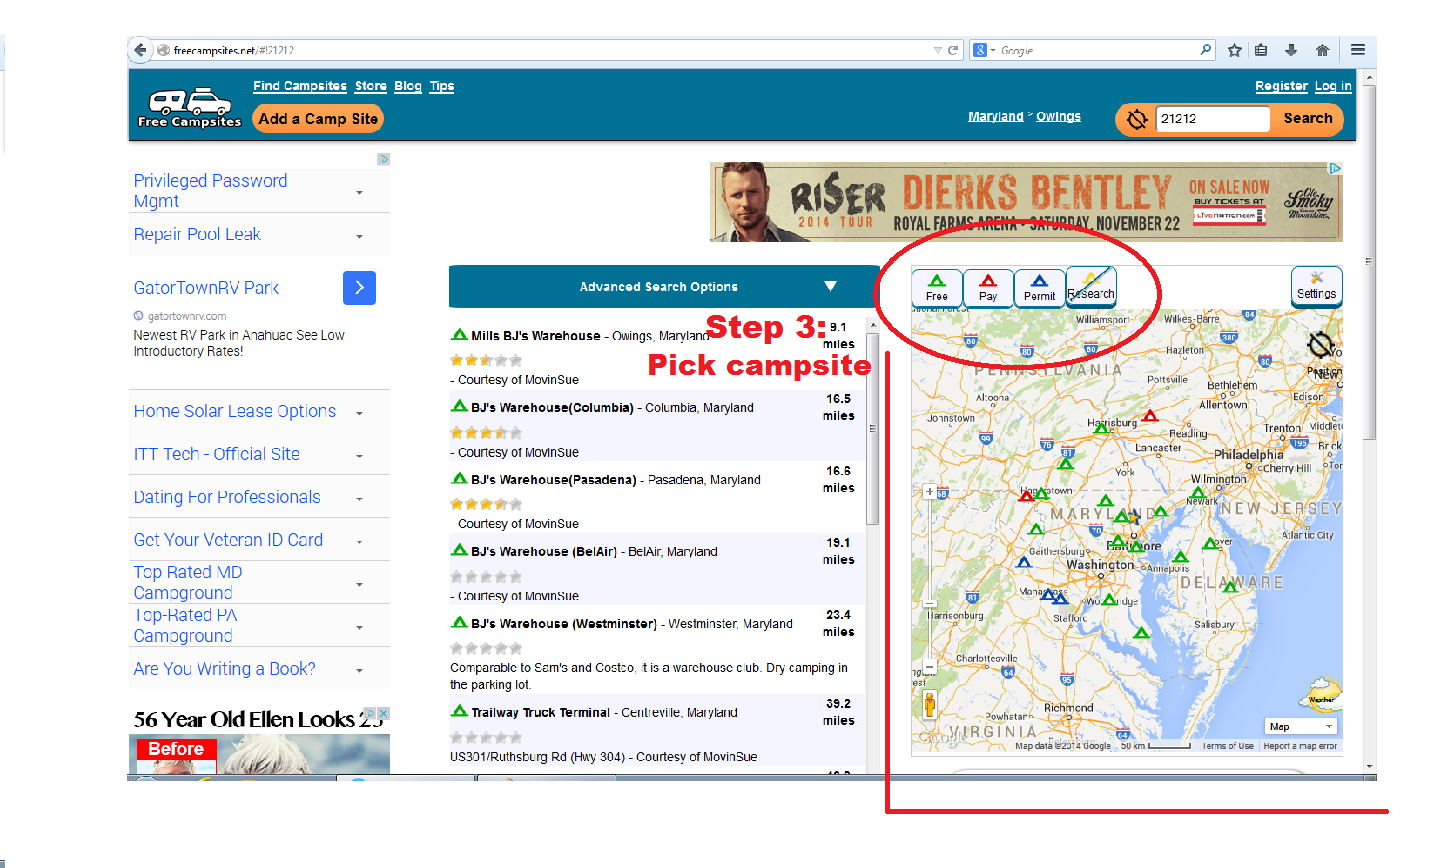Reload the page with the refresh icon
The height and width of the screenshot is (868, 1452).
(x=953, y=50)
